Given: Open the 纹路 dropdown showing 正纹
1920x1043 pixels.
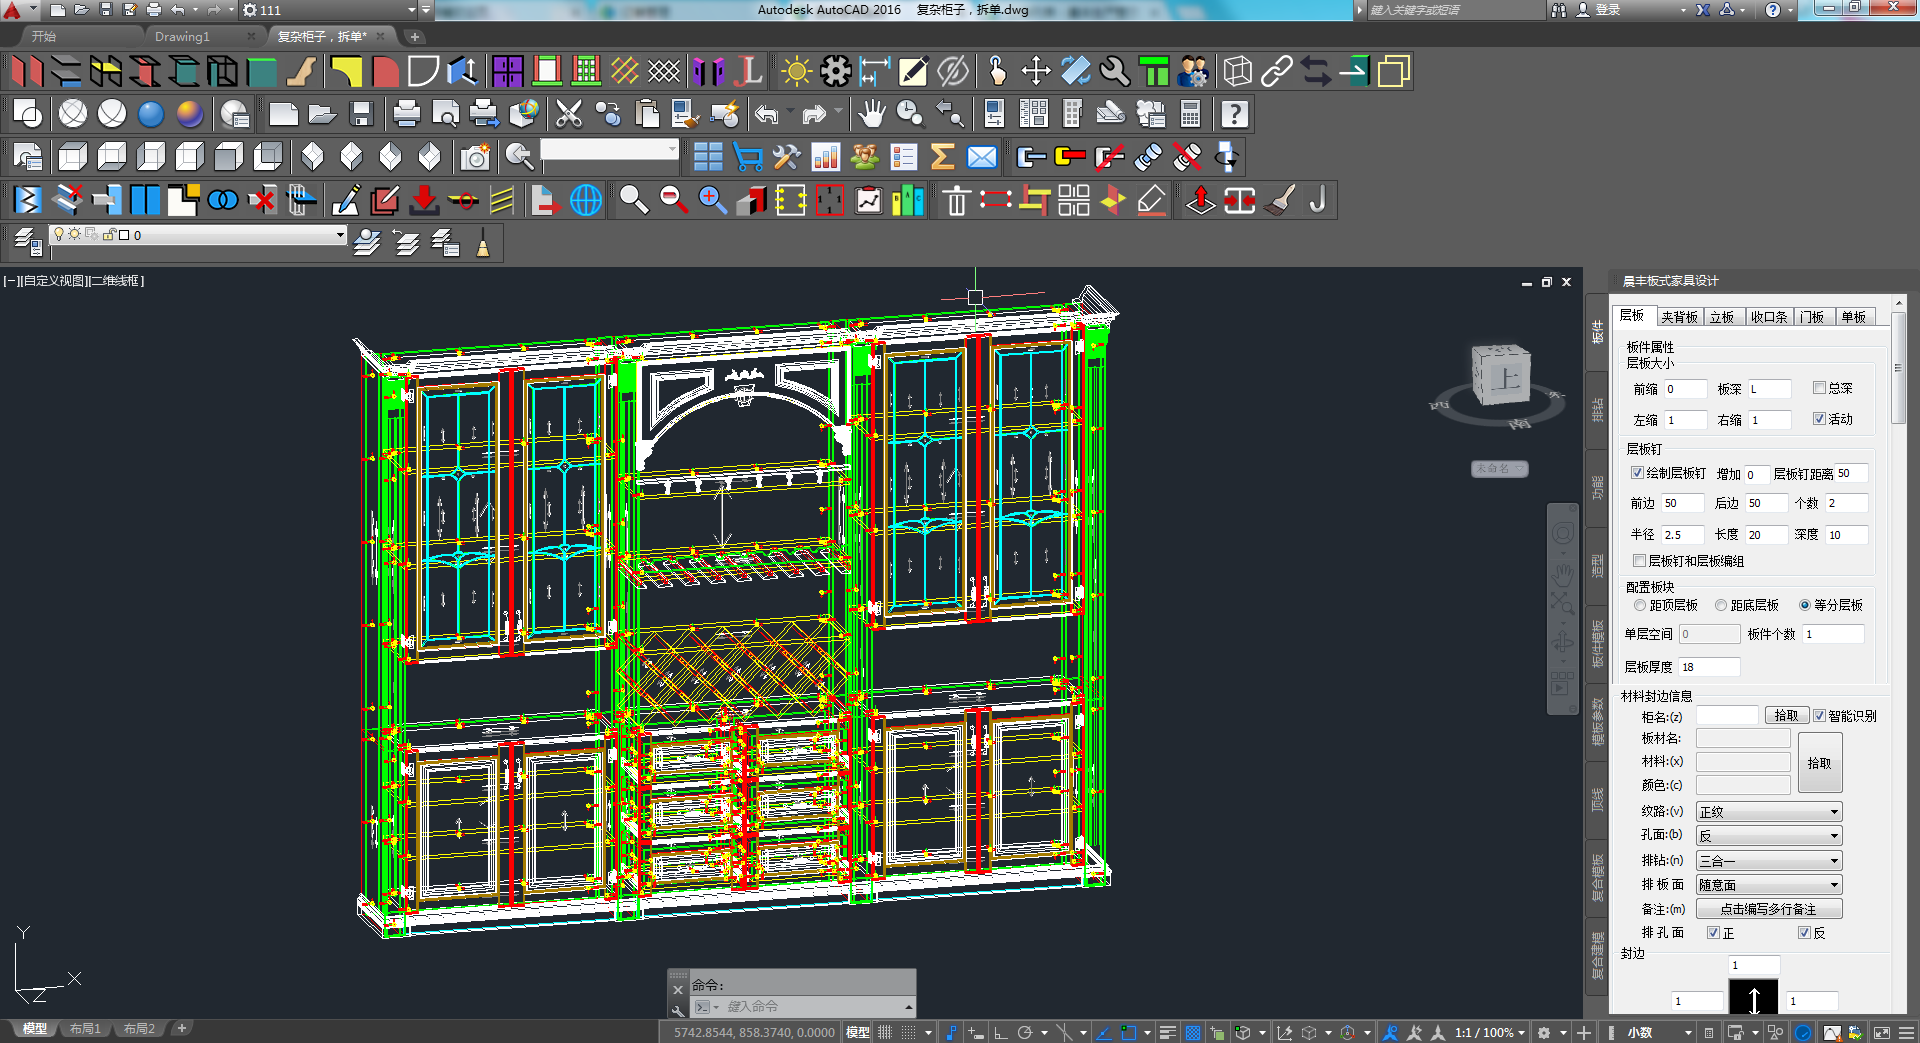Looking at the screenshot, I should pos(1769,812).
